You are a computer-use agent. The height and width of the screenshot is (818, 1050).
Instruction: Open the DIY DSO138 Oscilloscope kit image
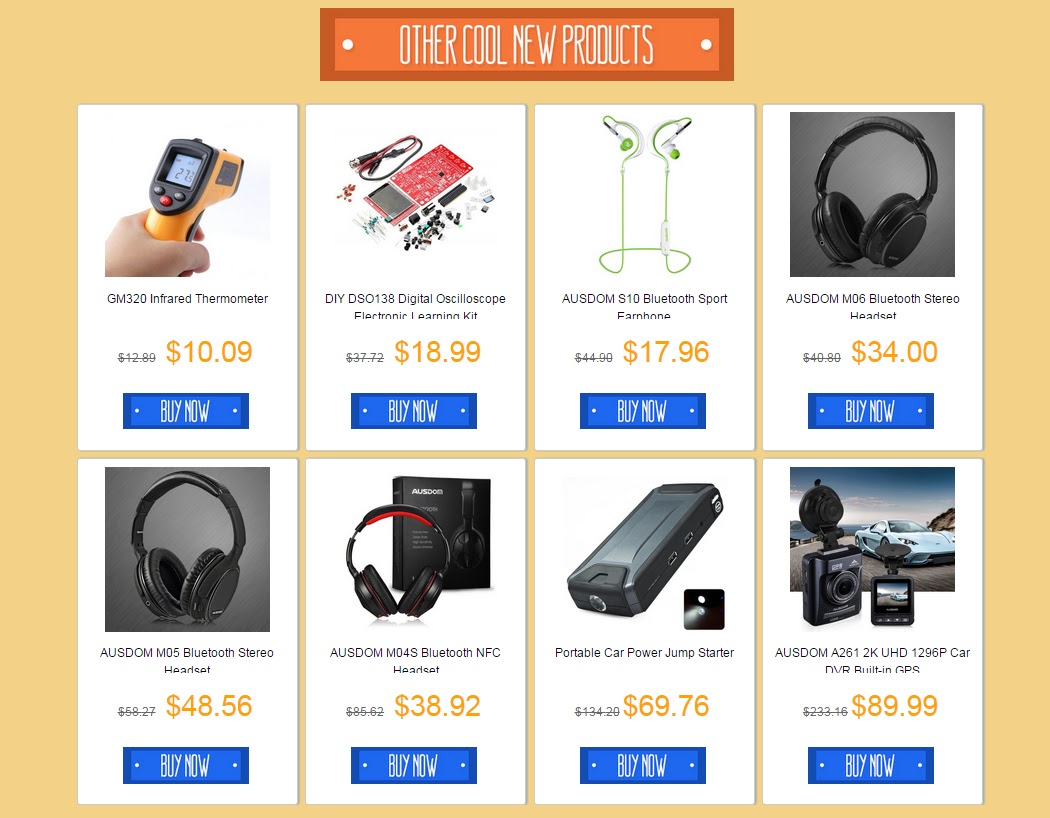point(416,194)
